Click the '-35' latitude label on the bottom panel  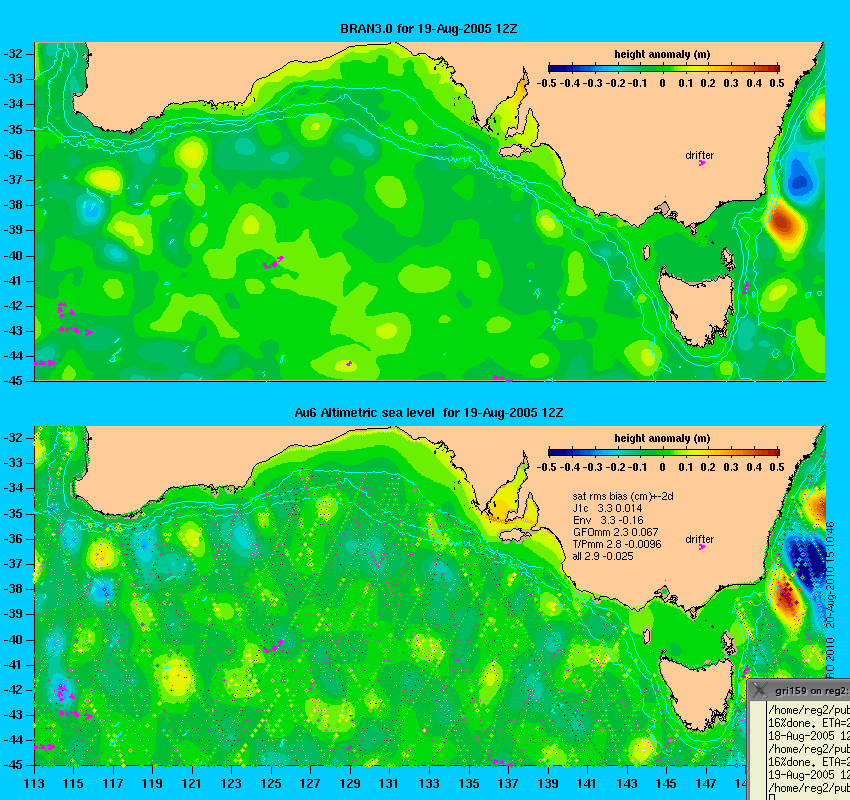pos(14,513)
